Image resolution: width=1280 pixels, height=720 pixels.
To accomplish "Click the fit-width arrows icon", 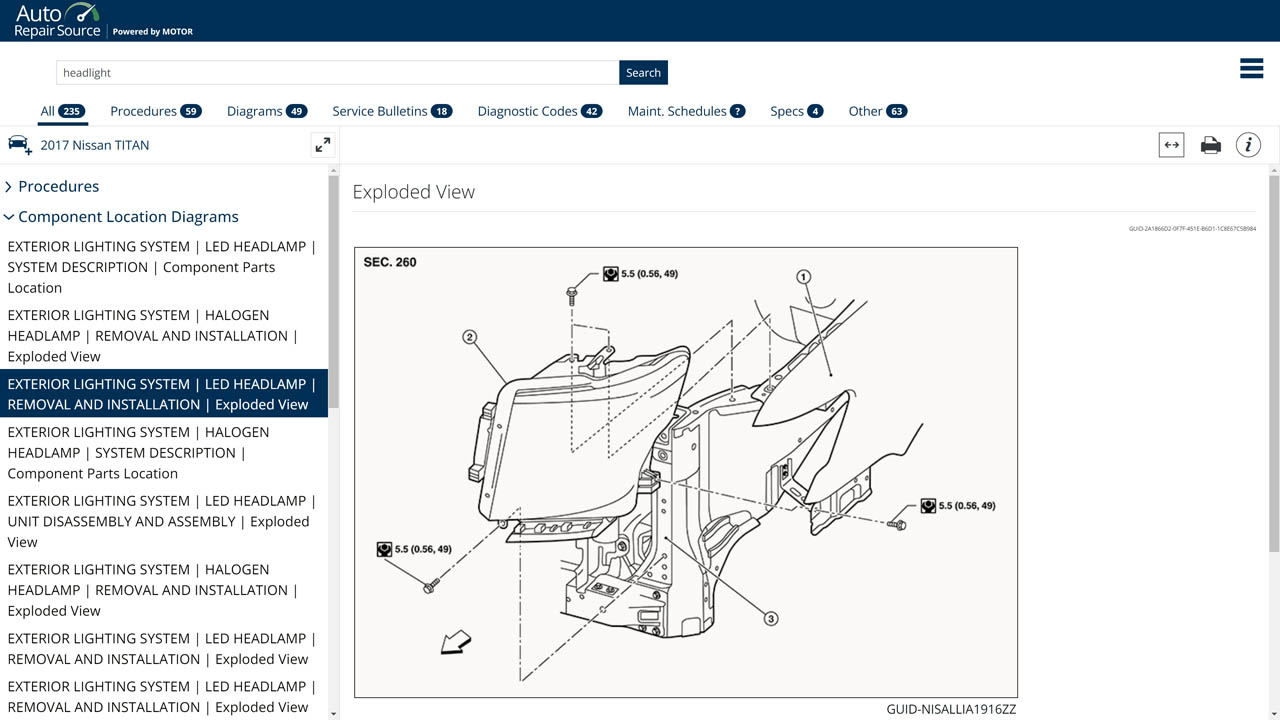I will [1171, 145].
